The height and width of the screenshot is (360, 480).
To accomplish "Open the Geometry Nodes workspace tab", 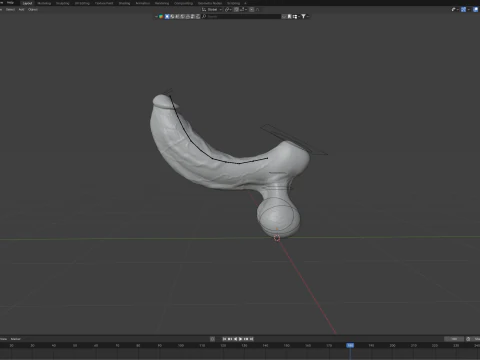I will coord(210,3).
